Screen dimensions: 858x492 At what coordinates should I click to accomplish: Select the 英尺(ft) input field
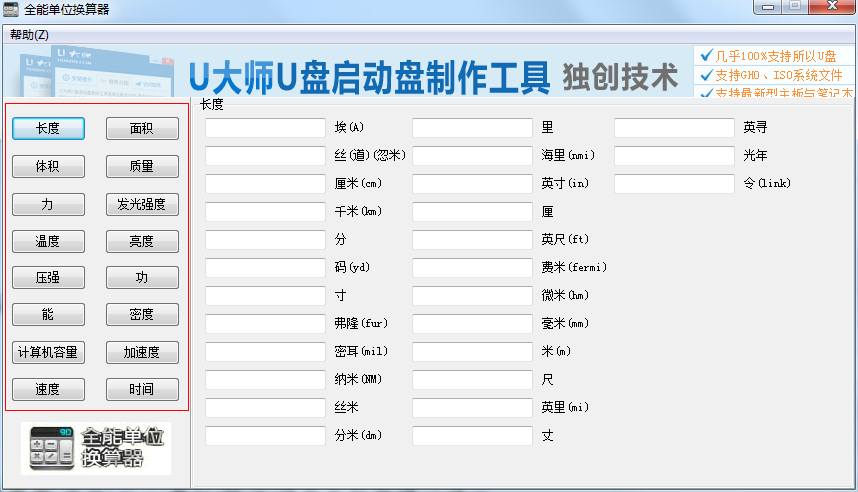(x=472, y=240)
